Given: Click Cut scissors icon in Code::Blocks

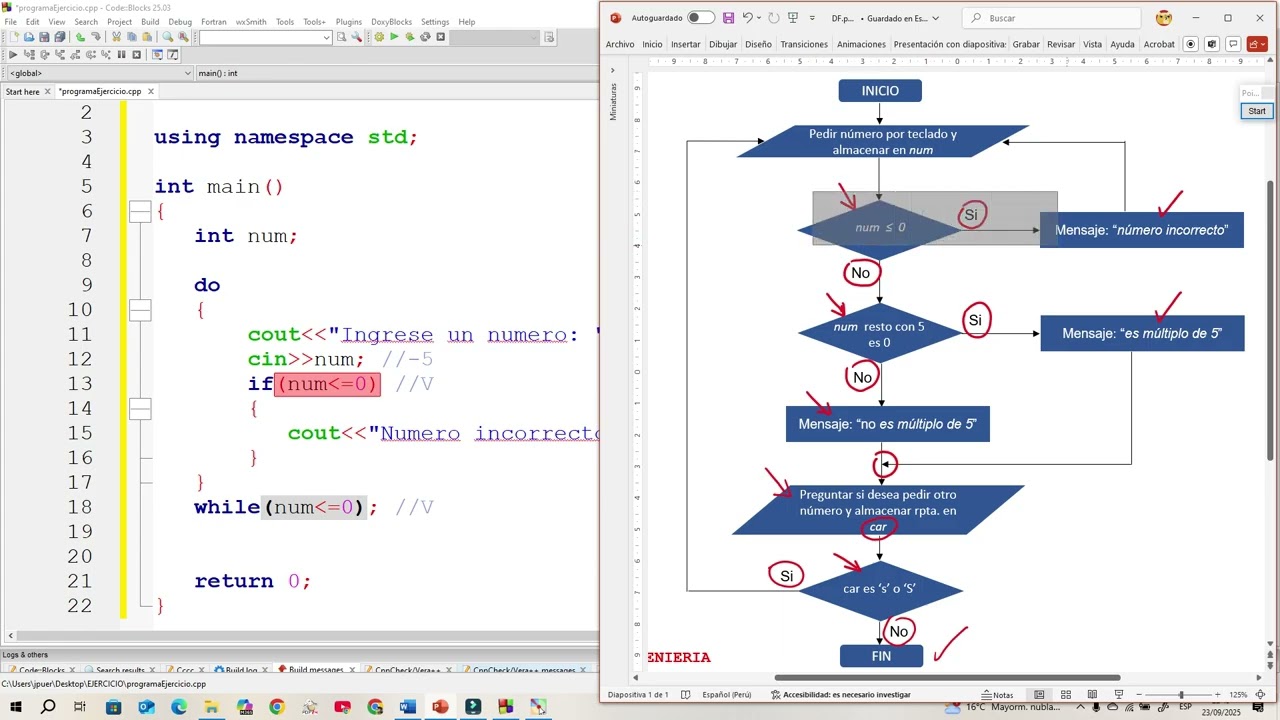Looking at the screenshot, I should point(116,37).
